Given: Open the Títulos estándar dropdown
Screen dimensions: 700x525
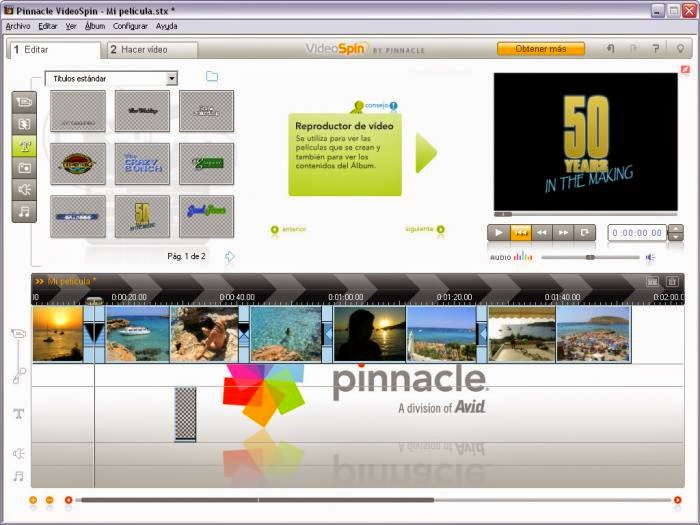Looking at the screenshot, I should pos(171,79).
